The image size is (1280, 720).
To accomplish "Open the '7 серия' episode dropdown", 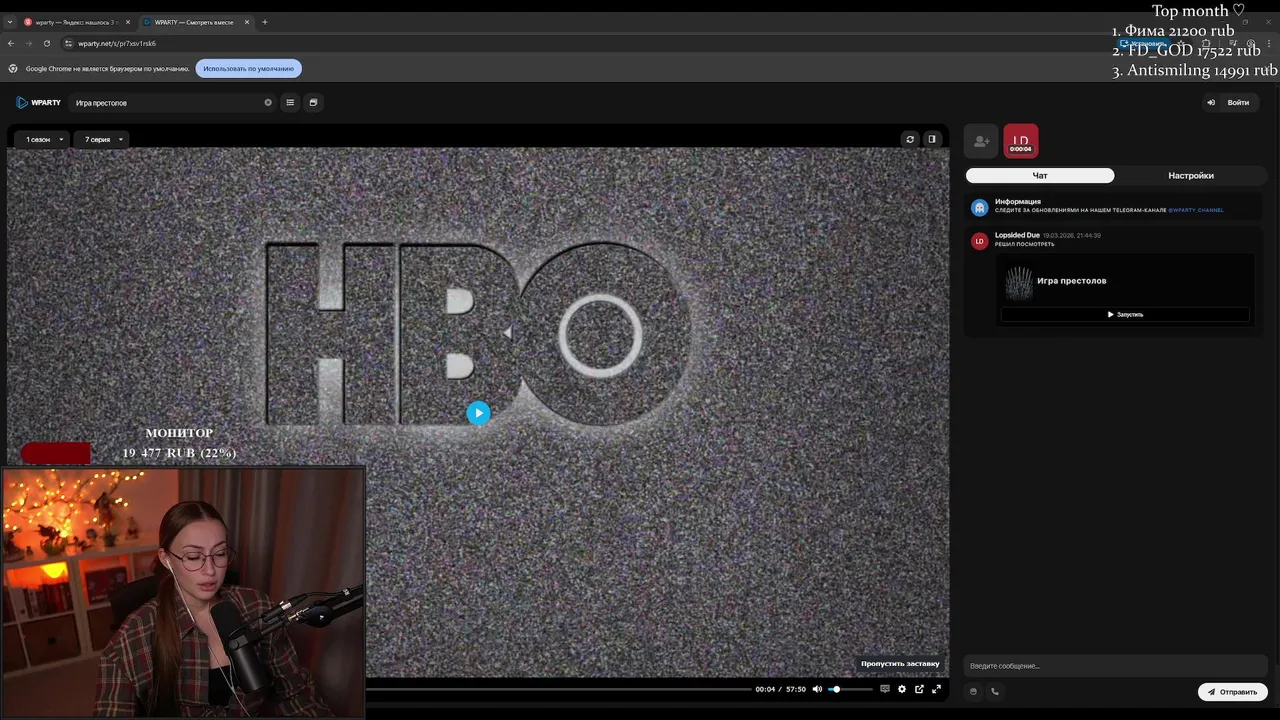I will 103,139.
